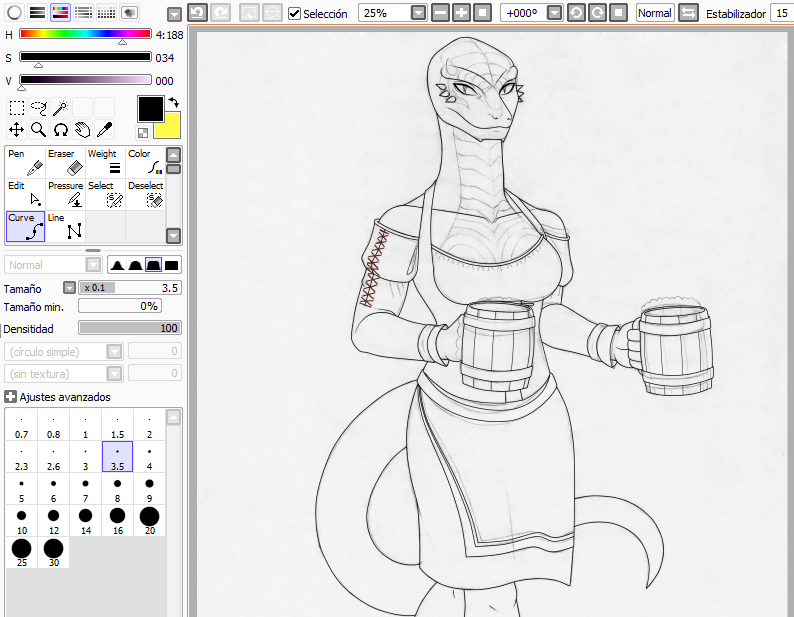Open the rotation angle dropdown
This screenshot has width=794, height=617.
555,13
